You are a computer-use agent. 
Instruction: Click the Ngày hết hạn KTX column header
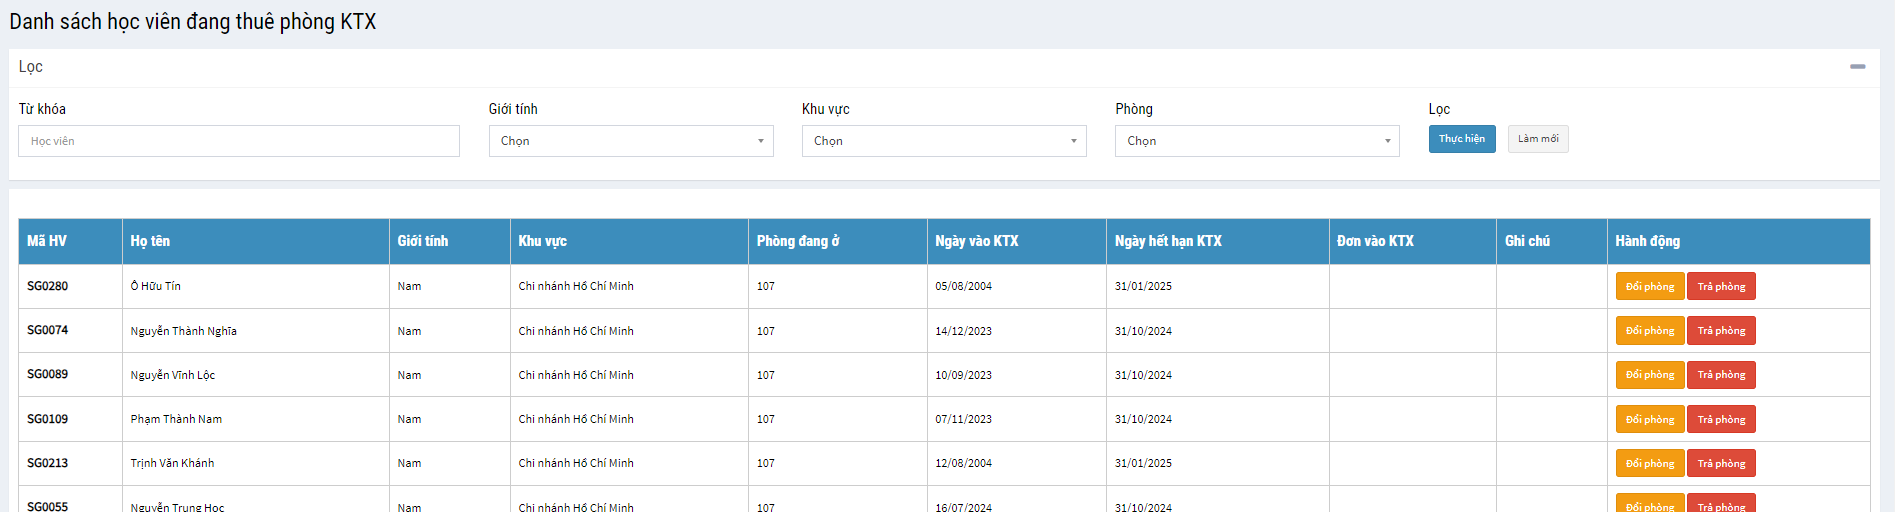tap(1168, 241)
